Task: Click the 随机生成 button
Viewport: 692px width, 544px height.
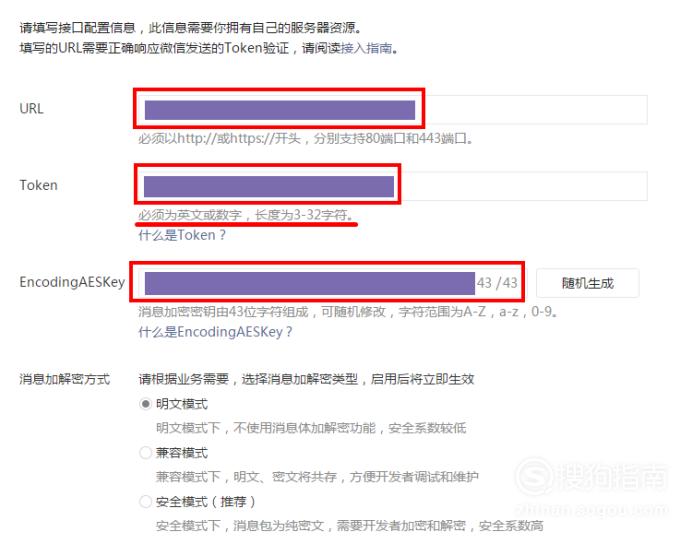Action: 587,283
